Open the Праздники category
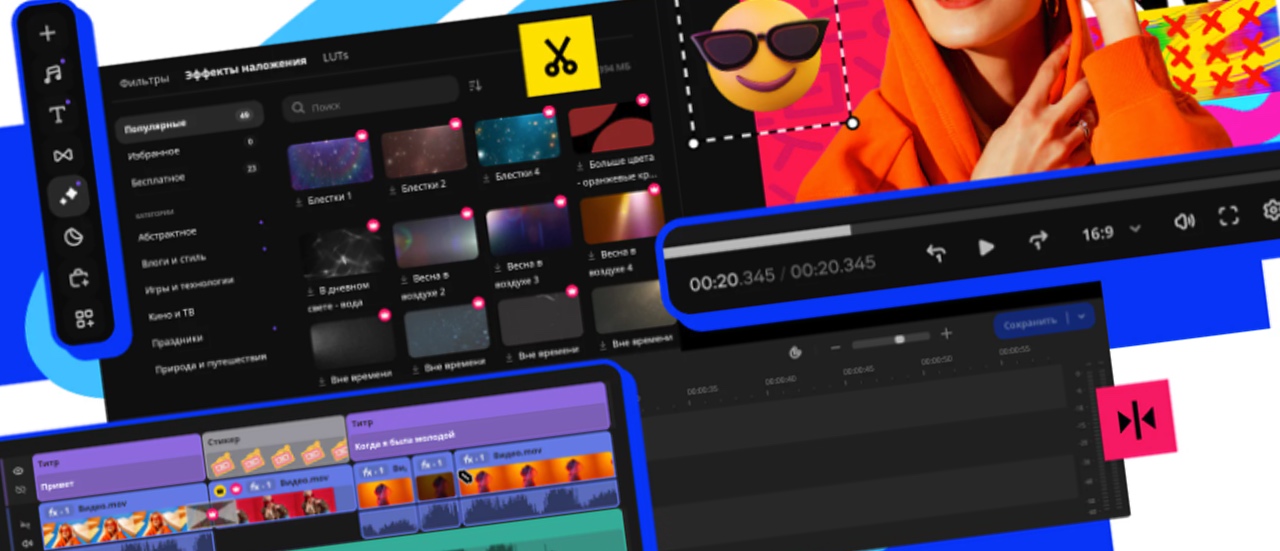1280x551 pixels. (178, 339)
